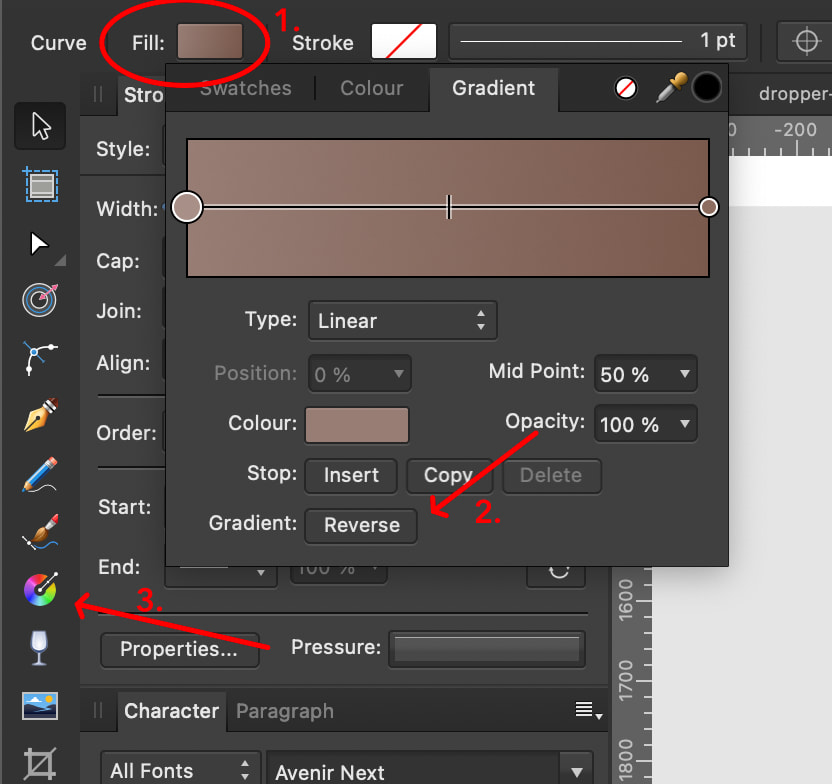
Task: Select the Vector Brush tool
Action: coord(40,533)
